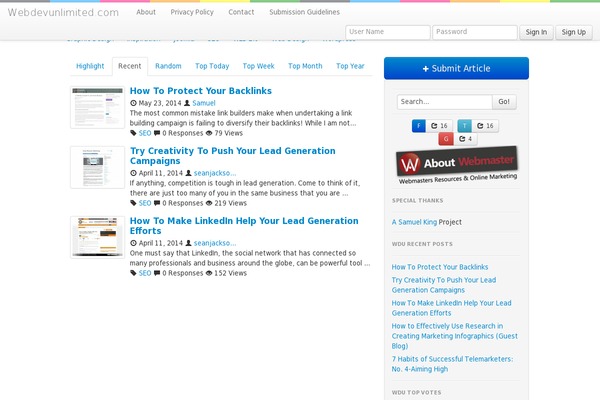The width and height of the screenshot is (600, 400).
Task: Open article How To Protect Your Backlinks
Action: click(201, 91)
